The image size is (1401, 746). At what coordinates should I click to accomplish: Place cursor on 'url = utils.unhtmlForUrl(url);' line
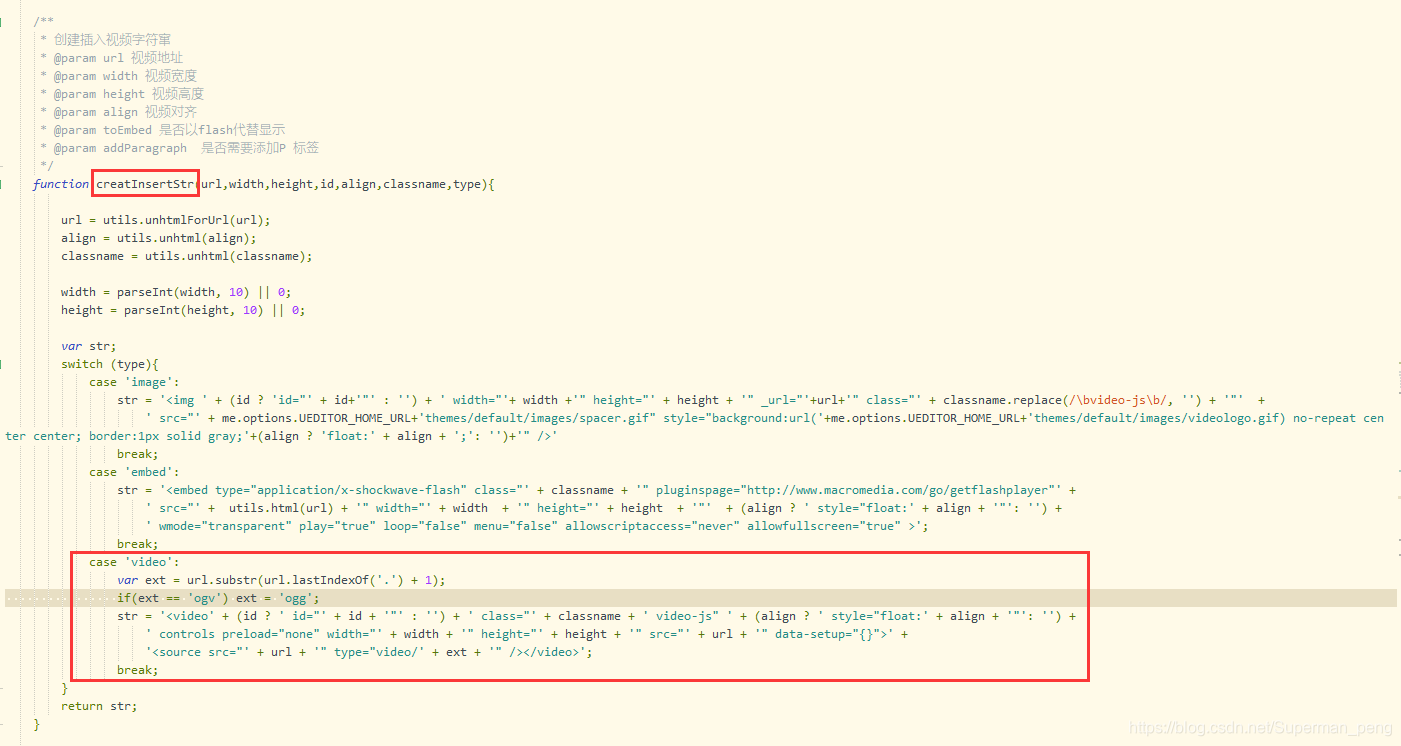pyautogui.click(x=166, y=220)
